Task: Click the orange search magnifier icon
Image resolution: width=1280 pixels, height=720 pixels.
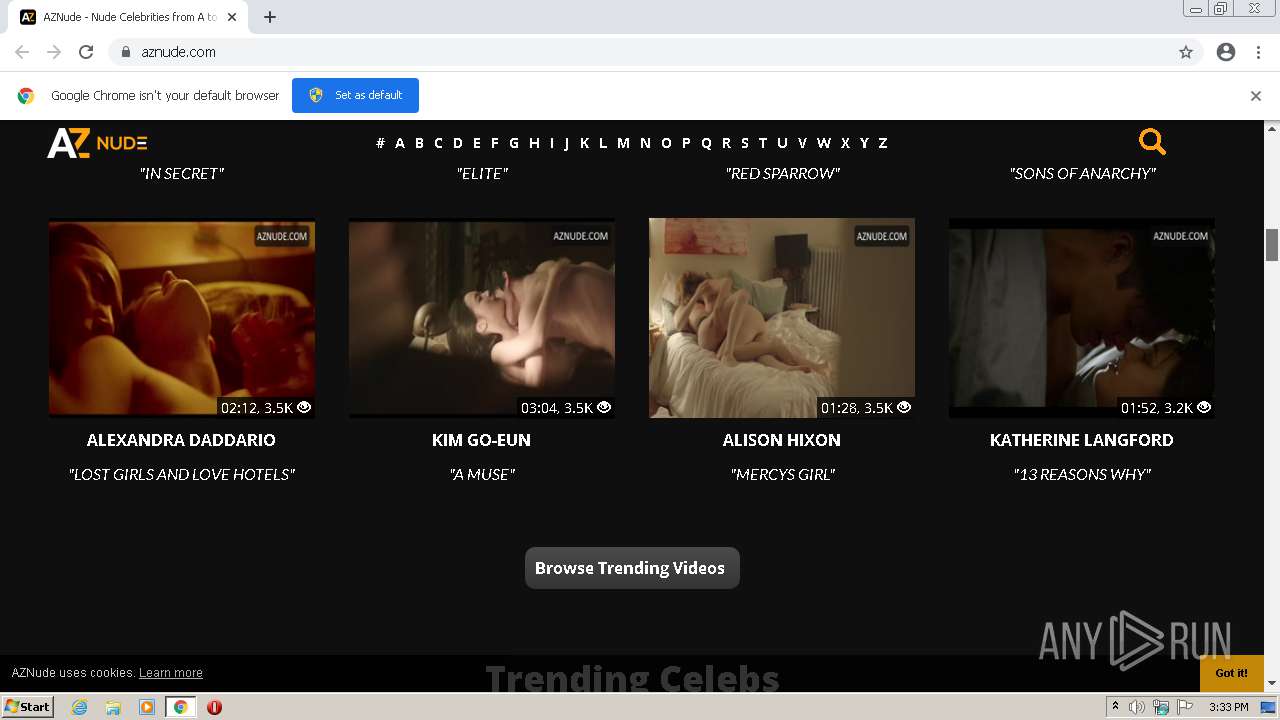Action: 1152,142
